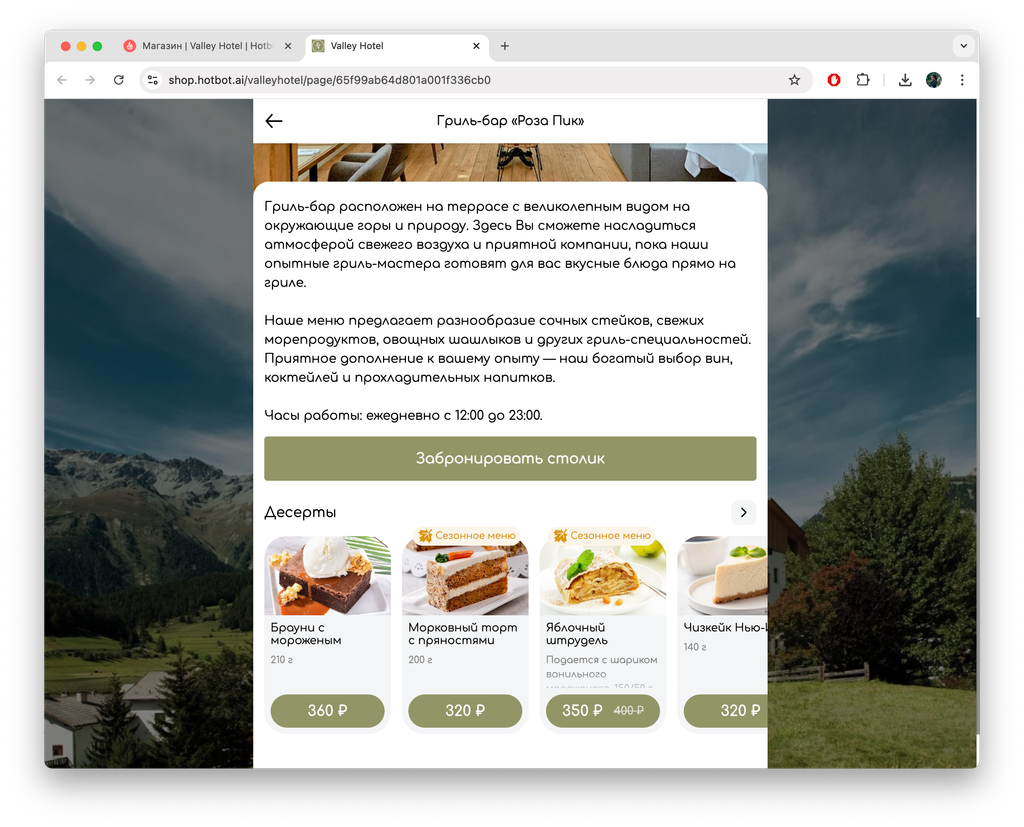1024x827 pixels.
Task: Open the browser extensions puzzle icon
Action: tap(863, 80)
